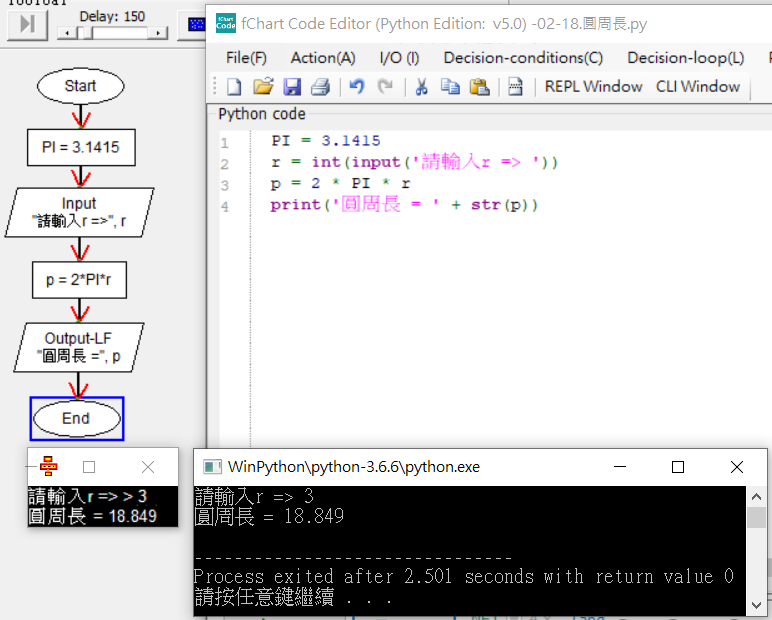Image resolution: width=772 pixels, height=620 pixels.
Task: Select the p = 2*PI*r process box
Action: click(x=79, y=280)
